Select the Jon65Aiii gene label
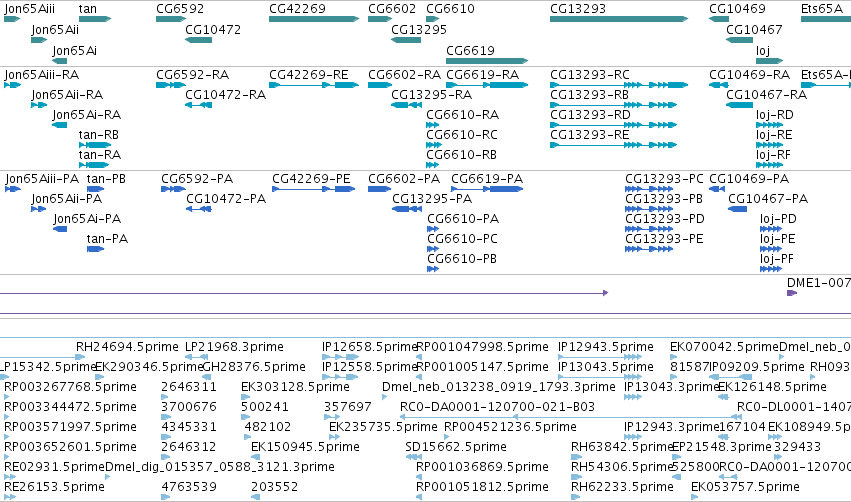851x502 pixels. pyautogui.click(x=29, y=9)
